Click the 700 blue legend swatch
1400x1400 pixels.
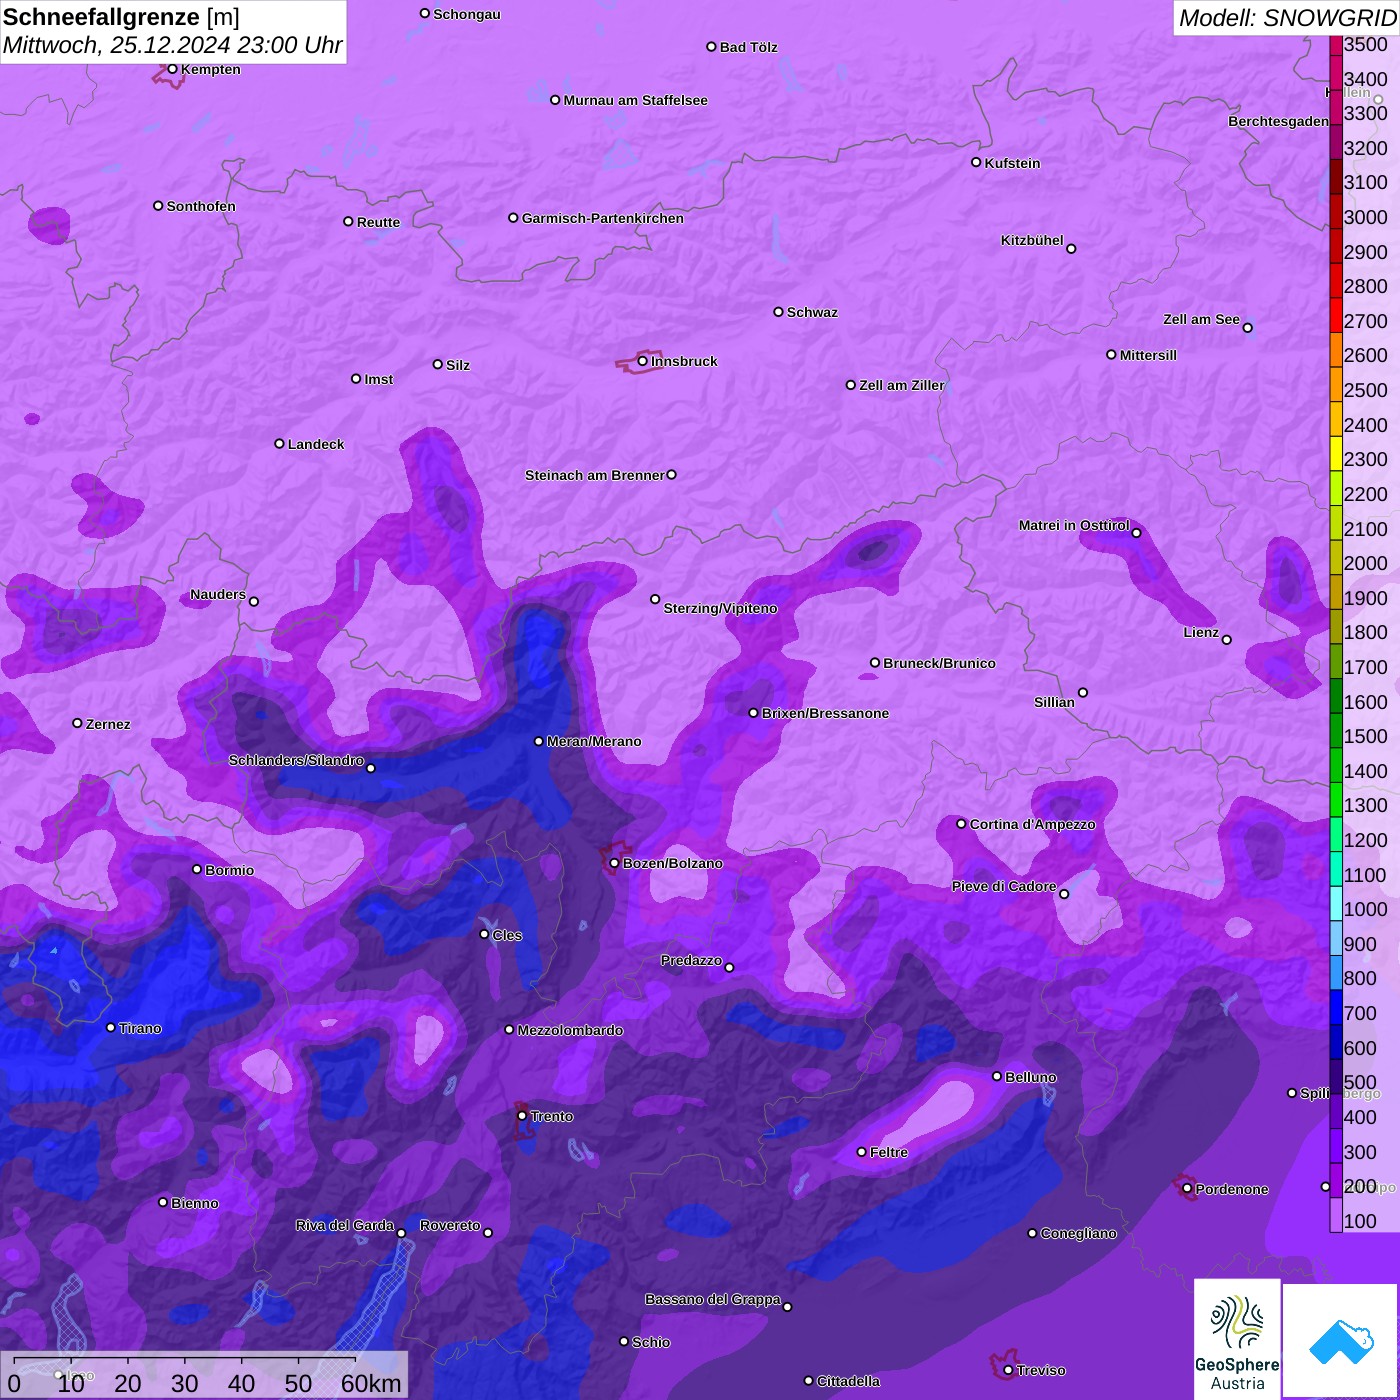(x=1336, y=1008)
